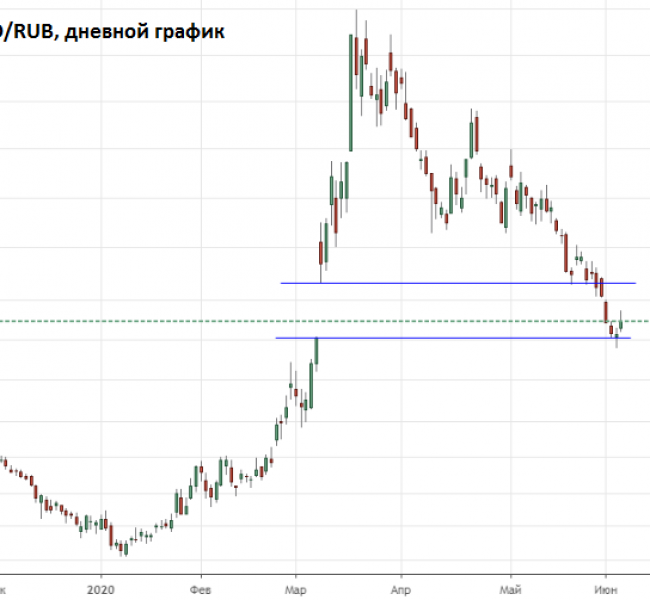Select the Мар month axis label
The width and height of the screenshot is (650, 600).
point(296,590)
